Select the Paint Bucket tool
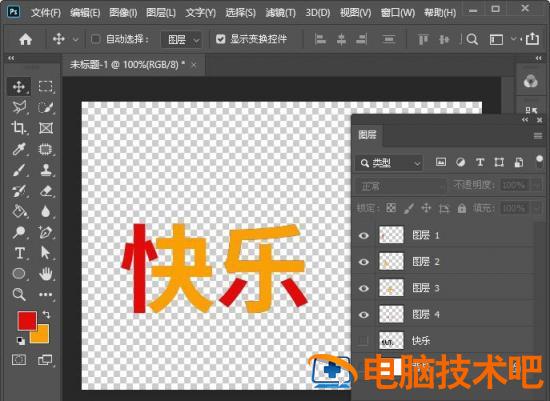 [x=19, y=212]
